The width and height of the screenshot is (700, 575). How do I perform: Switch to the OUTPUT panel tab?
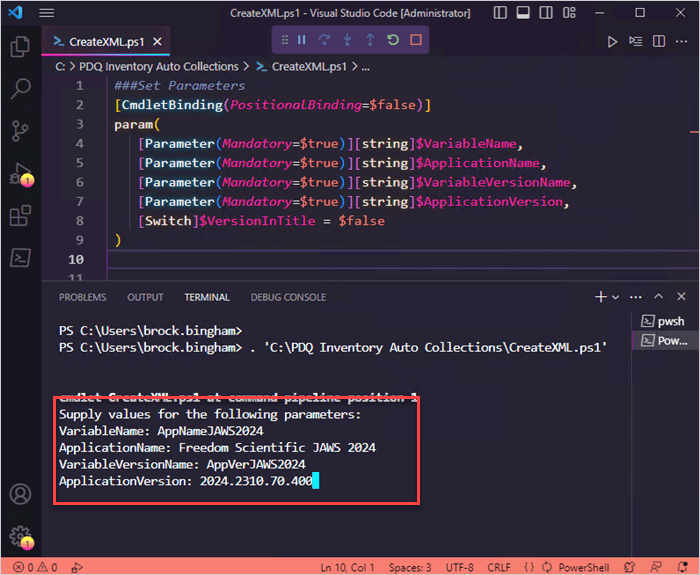[x=145, y=297]
